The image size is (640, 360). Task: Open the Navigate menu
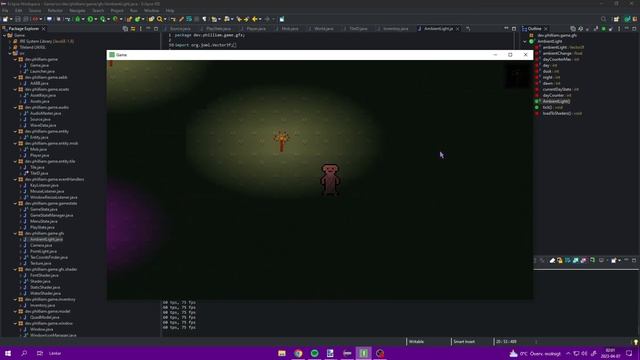(x=77, y=11)
